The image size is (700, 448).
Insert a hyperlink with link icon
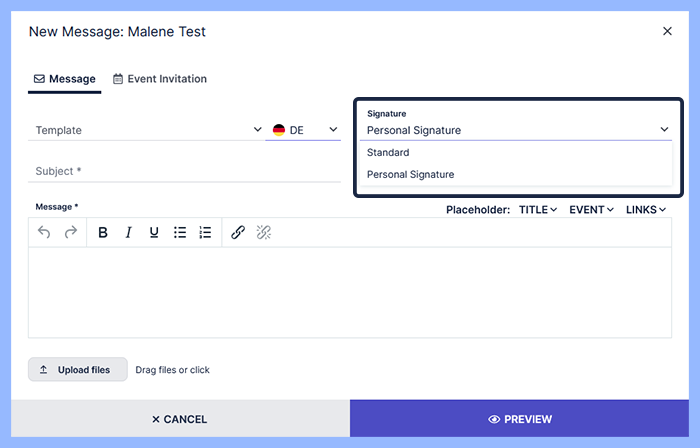point(238,232)
